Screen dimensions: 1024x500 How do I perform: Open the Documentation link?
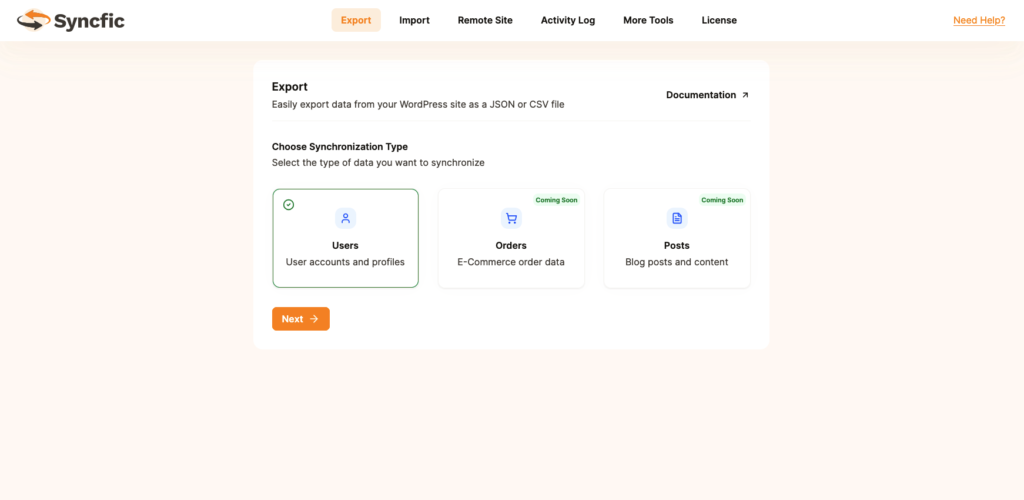(x=701, y=95)
